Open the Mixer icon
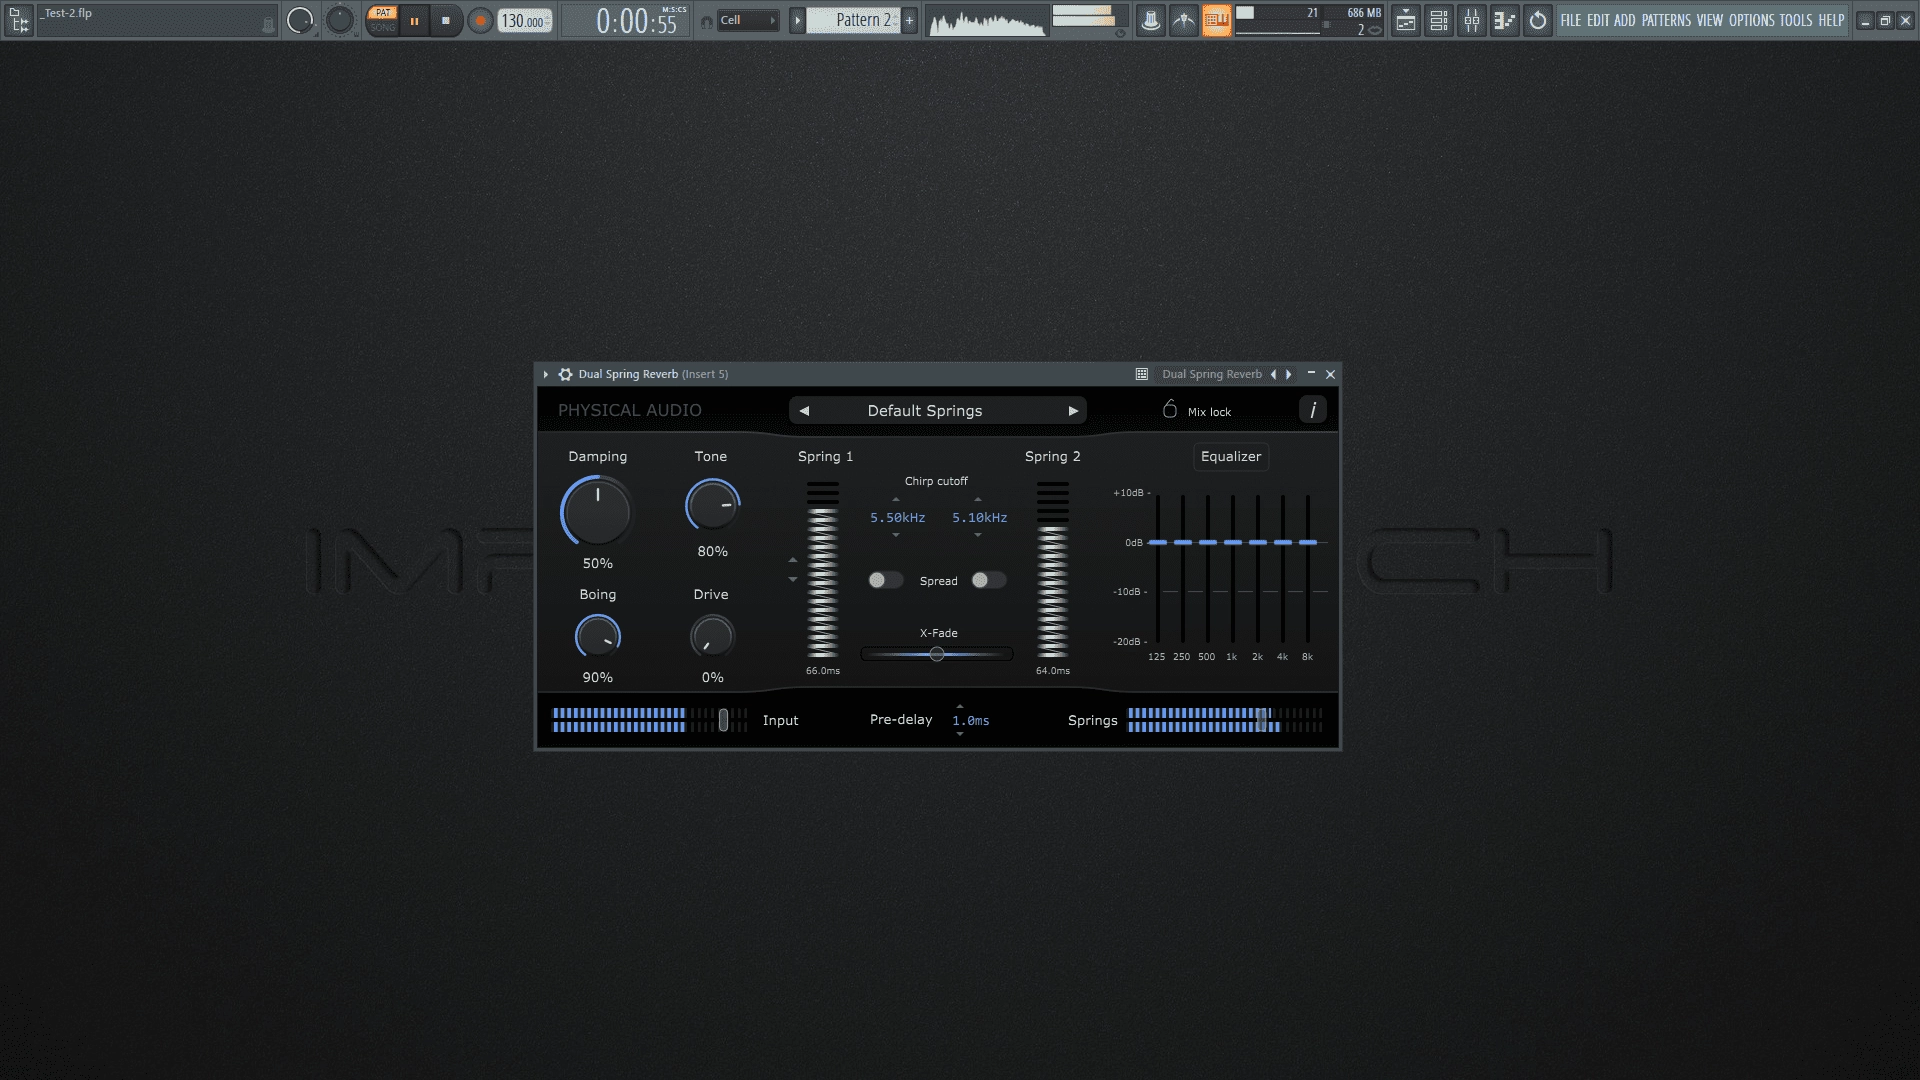 click(1472, 20)
